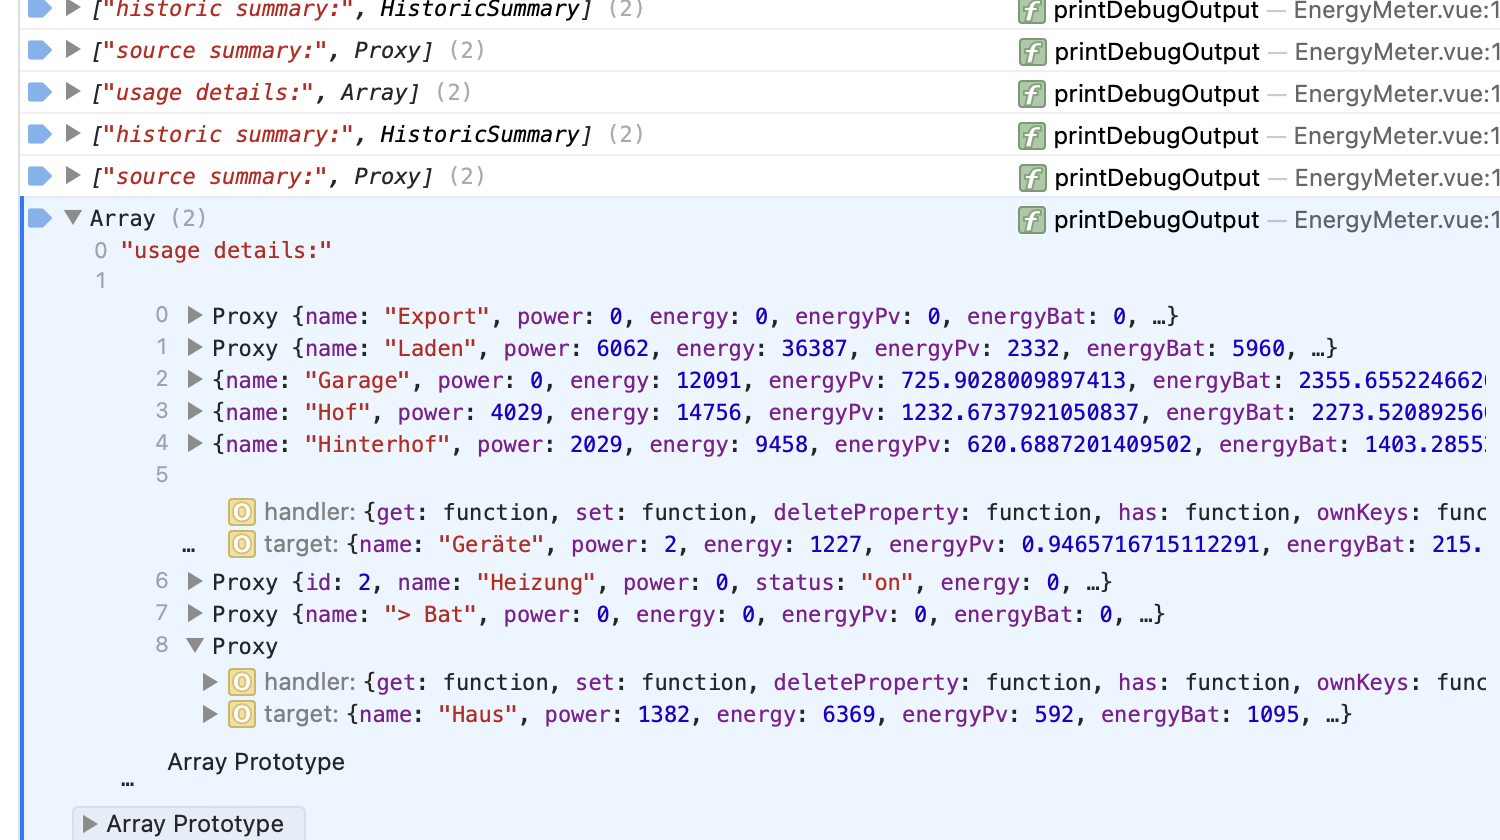Click Hof's power value 4029
The height and width of the screenshot is (840, 1500).
pyautogui.click(x=517, y=412)
